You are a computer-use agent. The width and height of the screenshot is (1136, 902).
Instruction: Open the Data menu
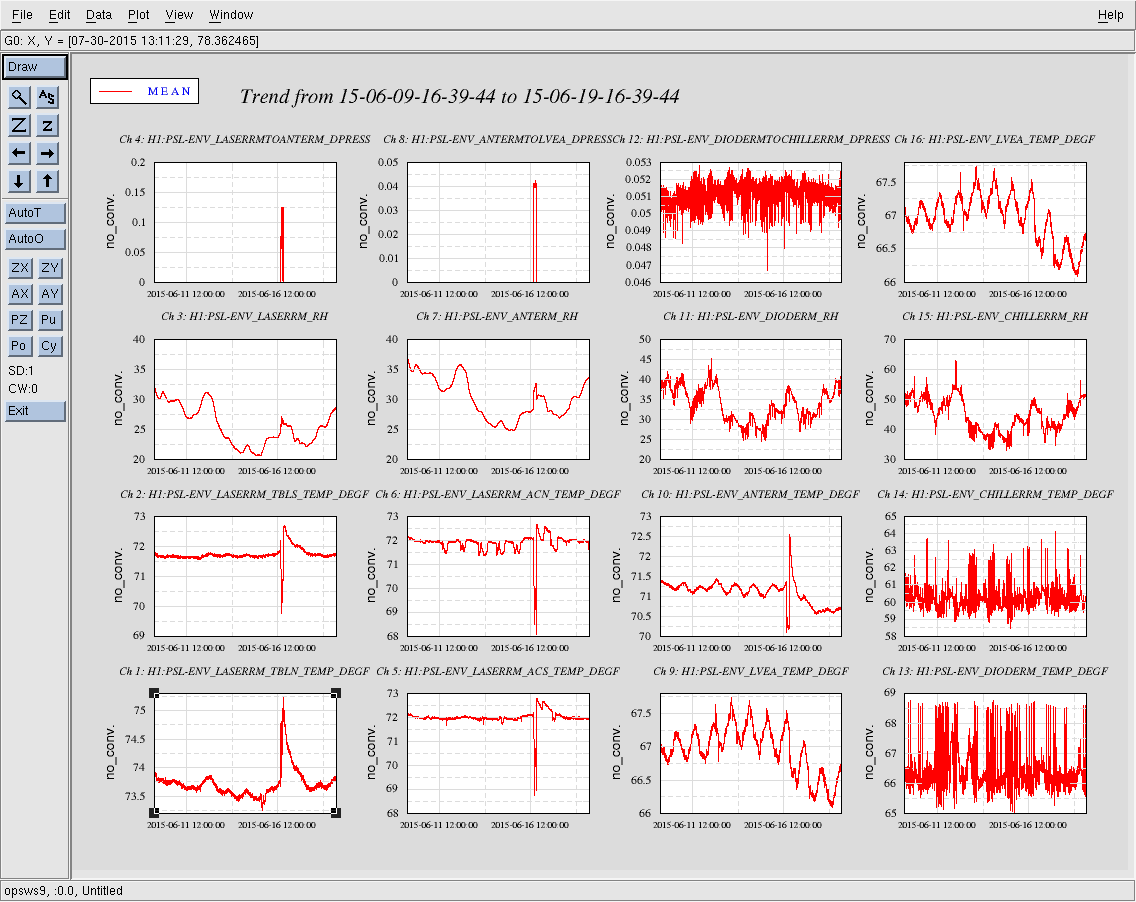[x=99, y=15]
